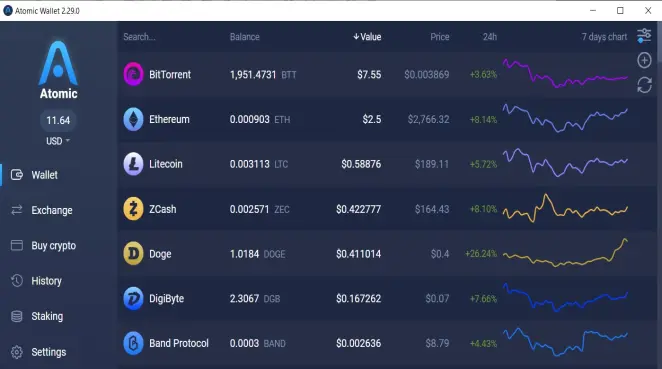
Task: Maximize the Atomic Wallet window
Action: (620, 11)
